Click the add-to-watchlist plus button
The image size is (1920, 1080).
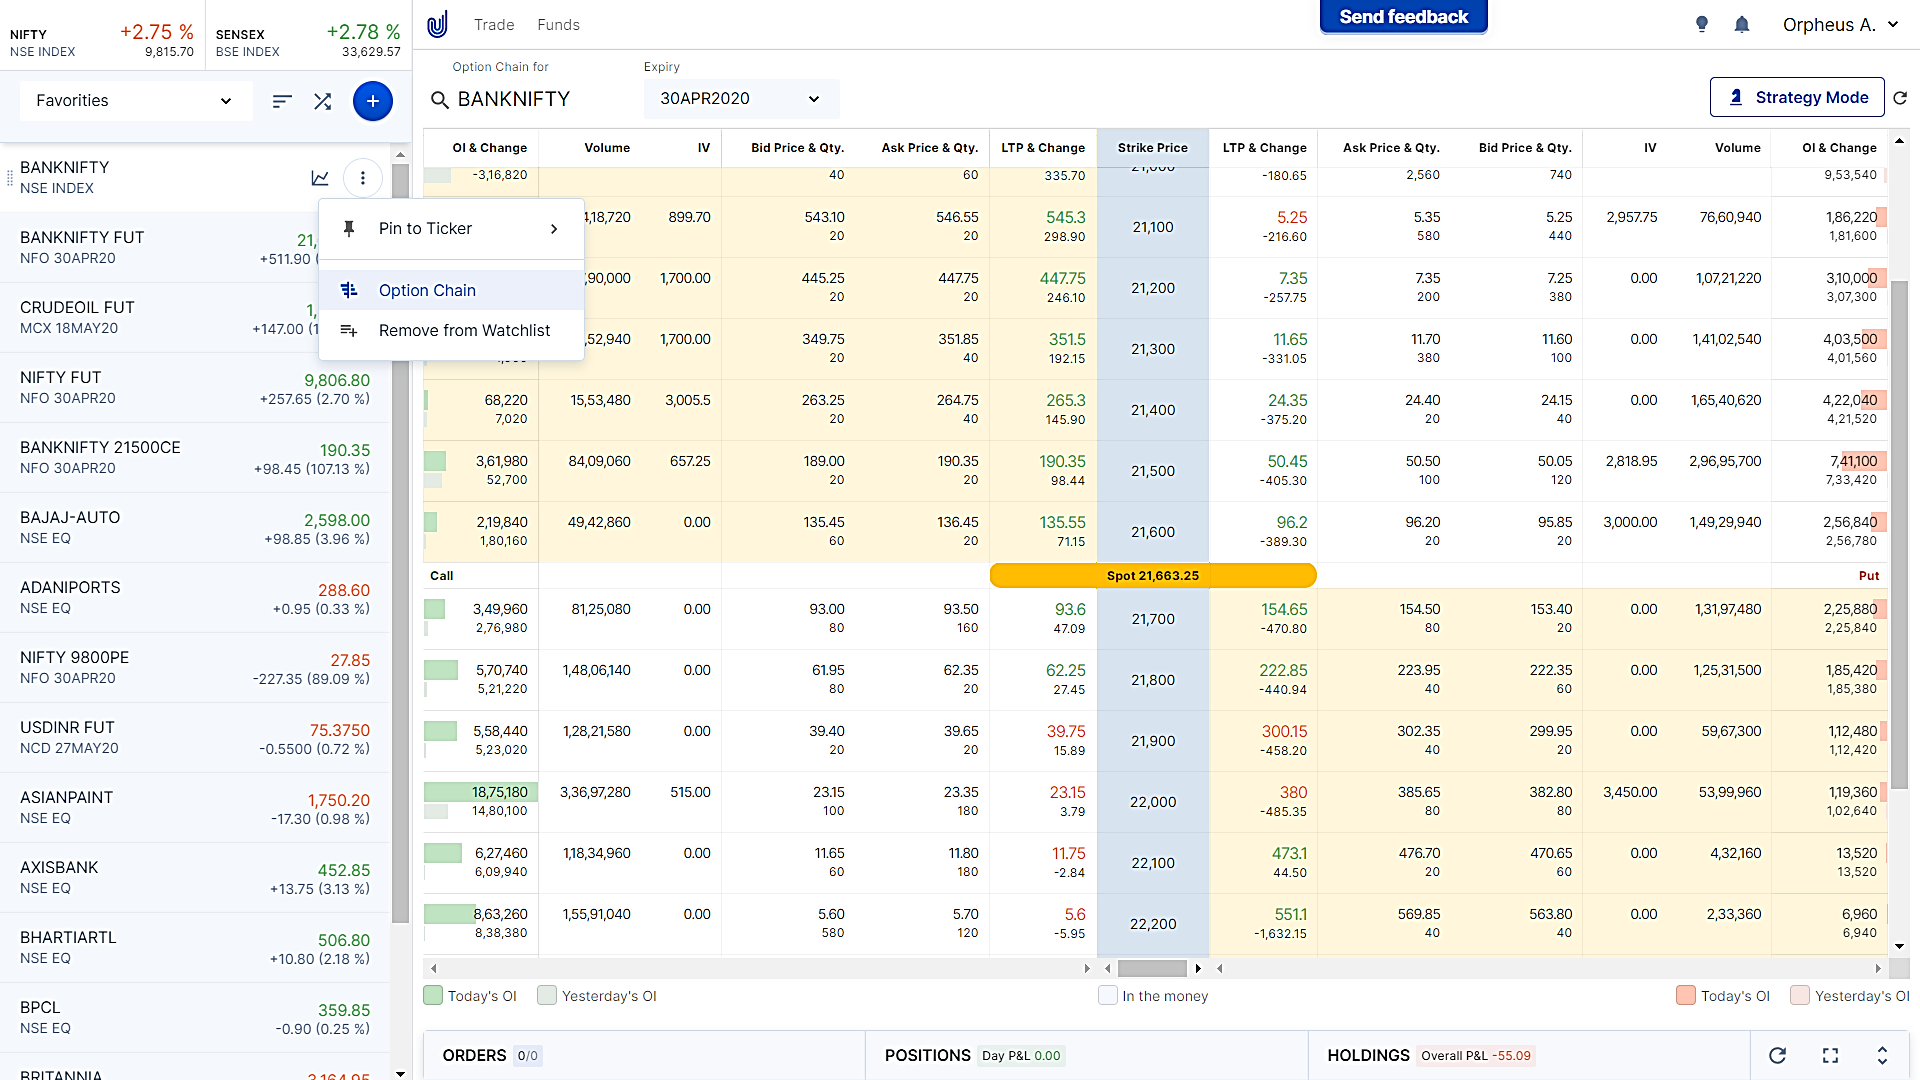point(372,101)
